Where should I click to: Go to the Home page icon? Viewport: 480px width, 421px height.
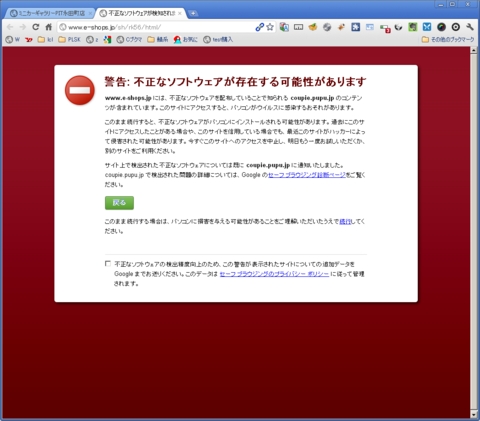(x=49, y=27)
